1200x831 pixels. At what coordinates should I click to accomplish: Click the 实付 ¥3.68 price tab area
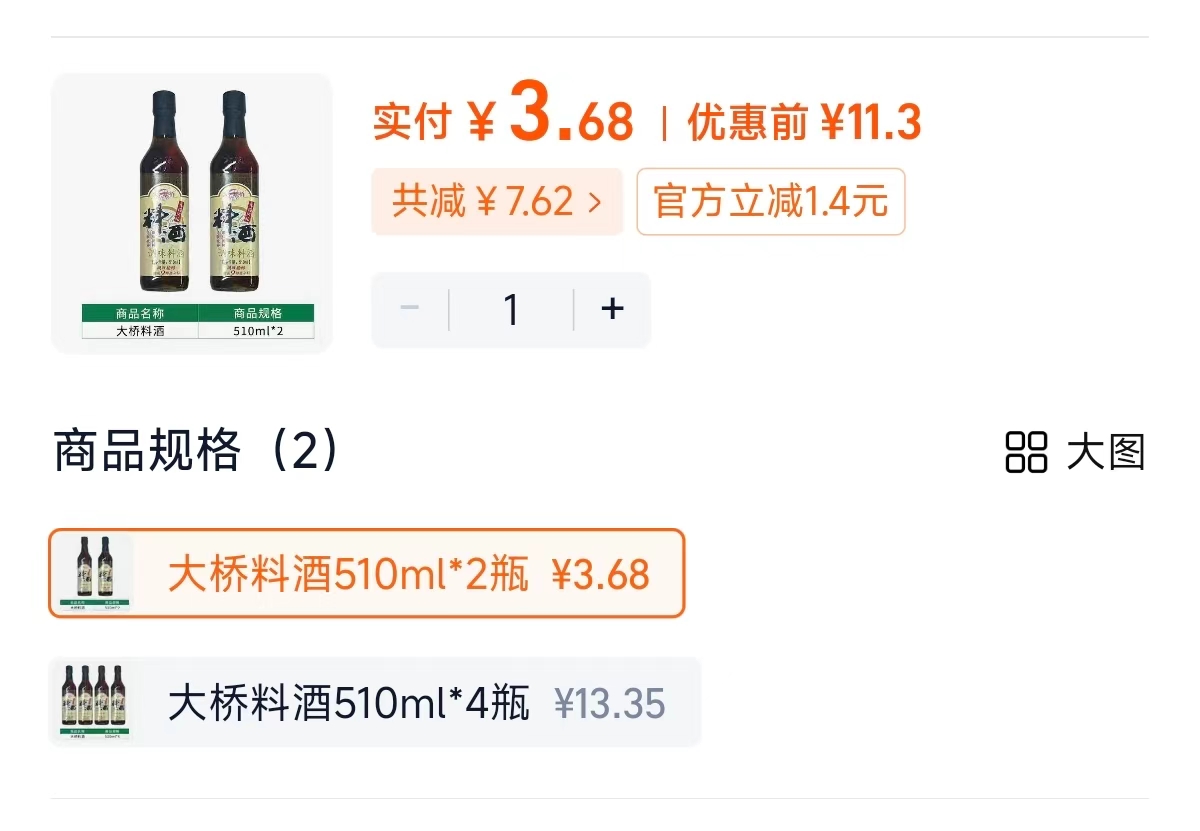click(500, 120)
